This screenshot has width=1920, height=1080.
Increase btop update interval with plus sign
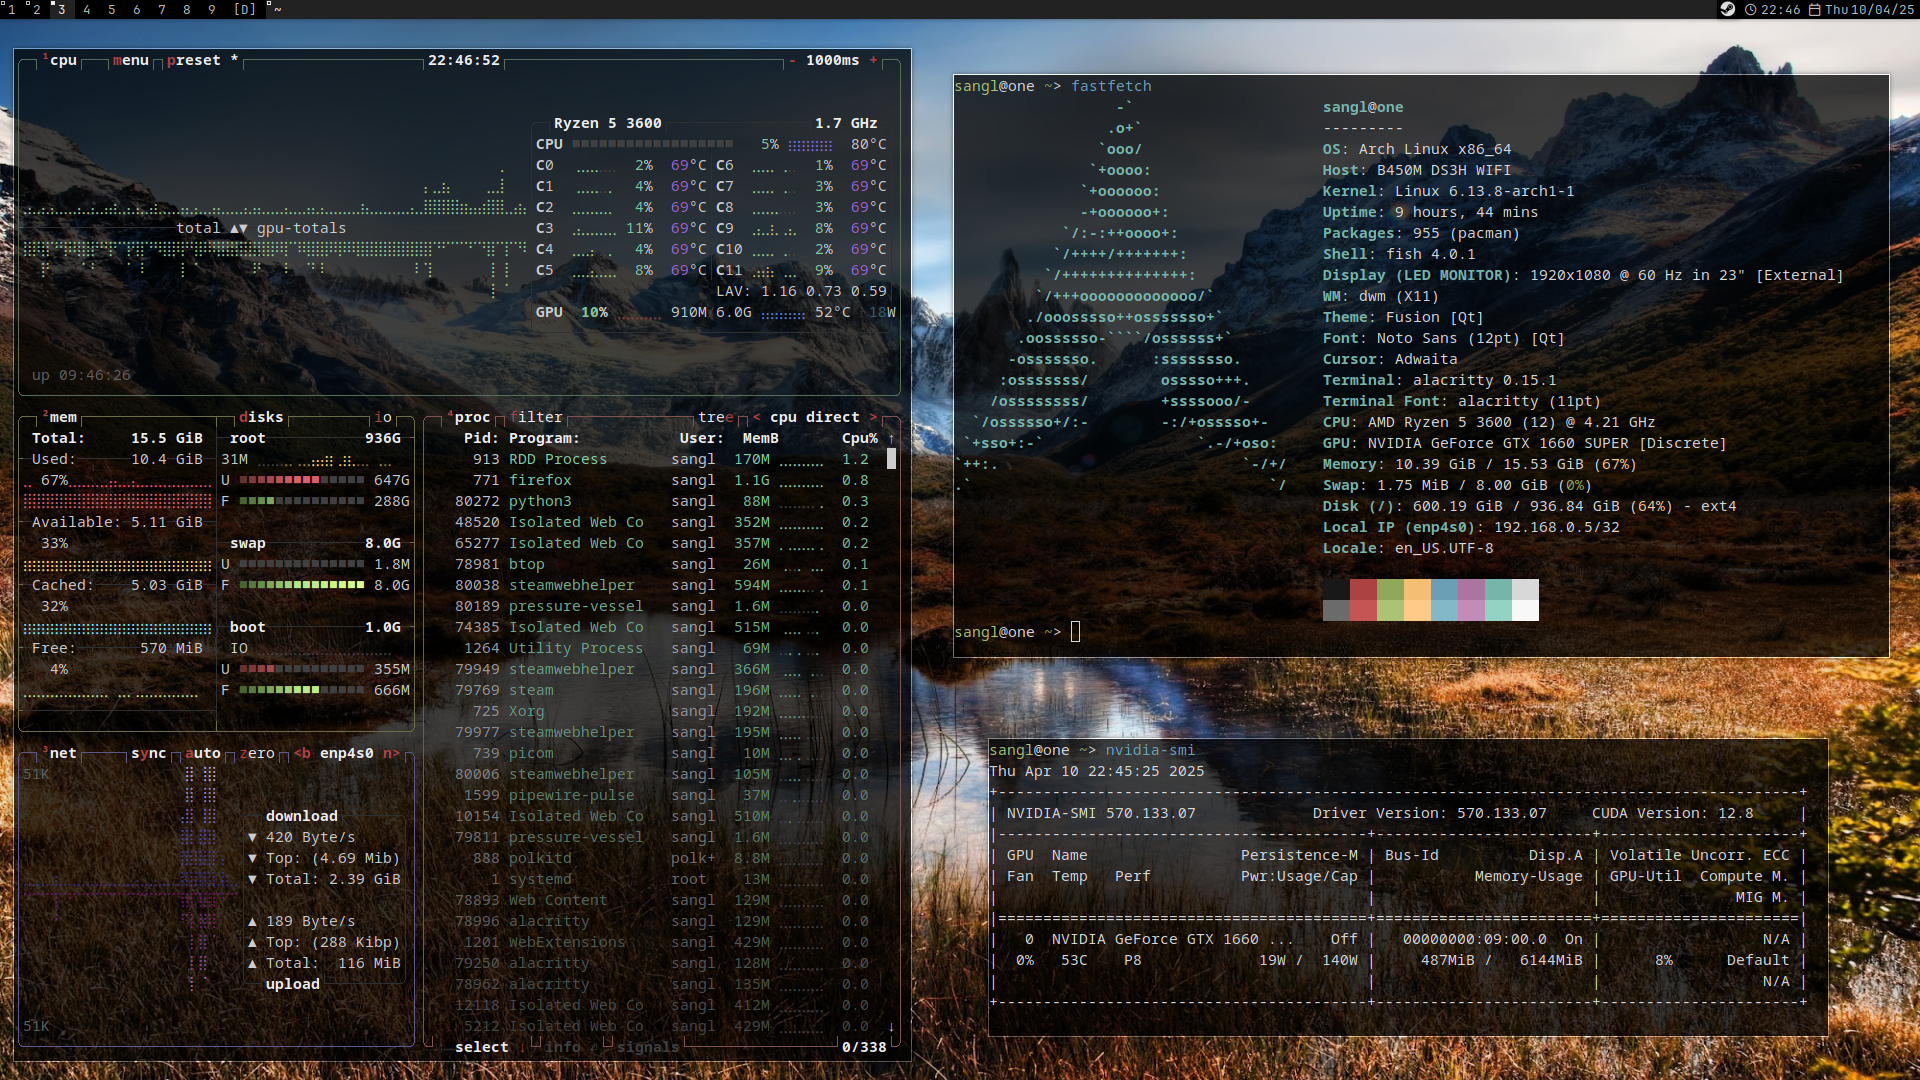[x=873, y=60]
